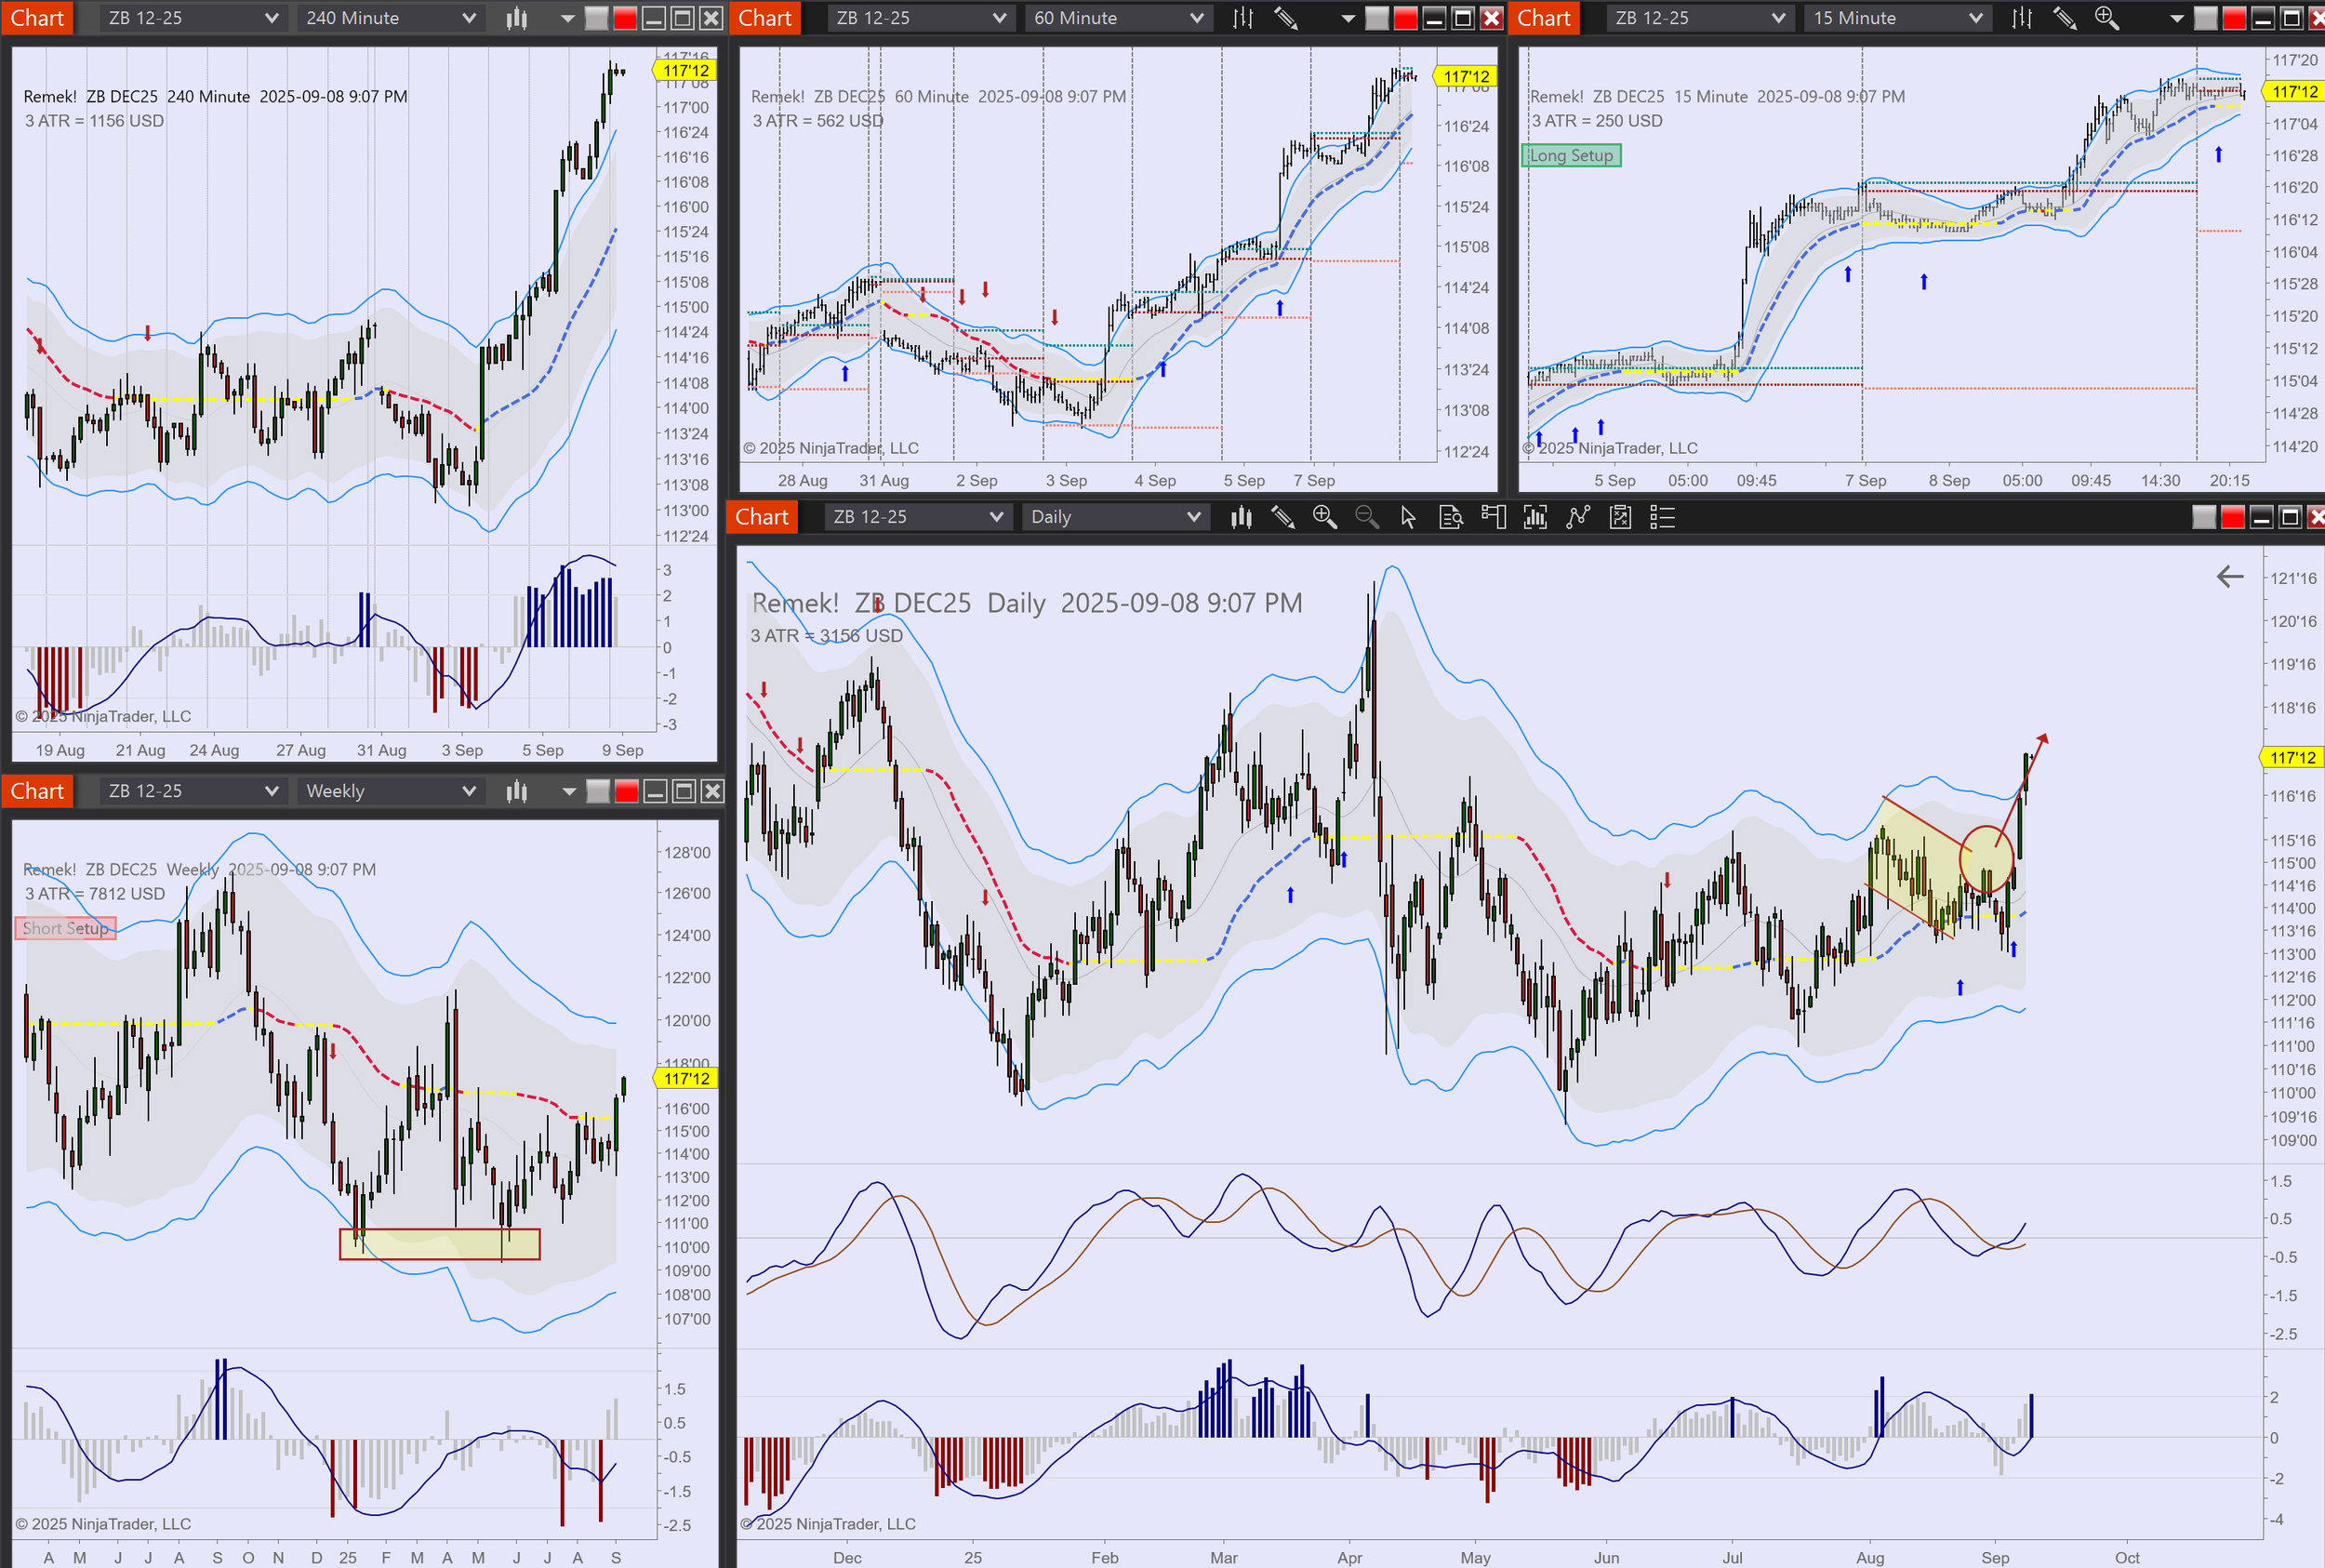
Task: Toggle the Short Setup label on Weekly chart
Action: 65,928
